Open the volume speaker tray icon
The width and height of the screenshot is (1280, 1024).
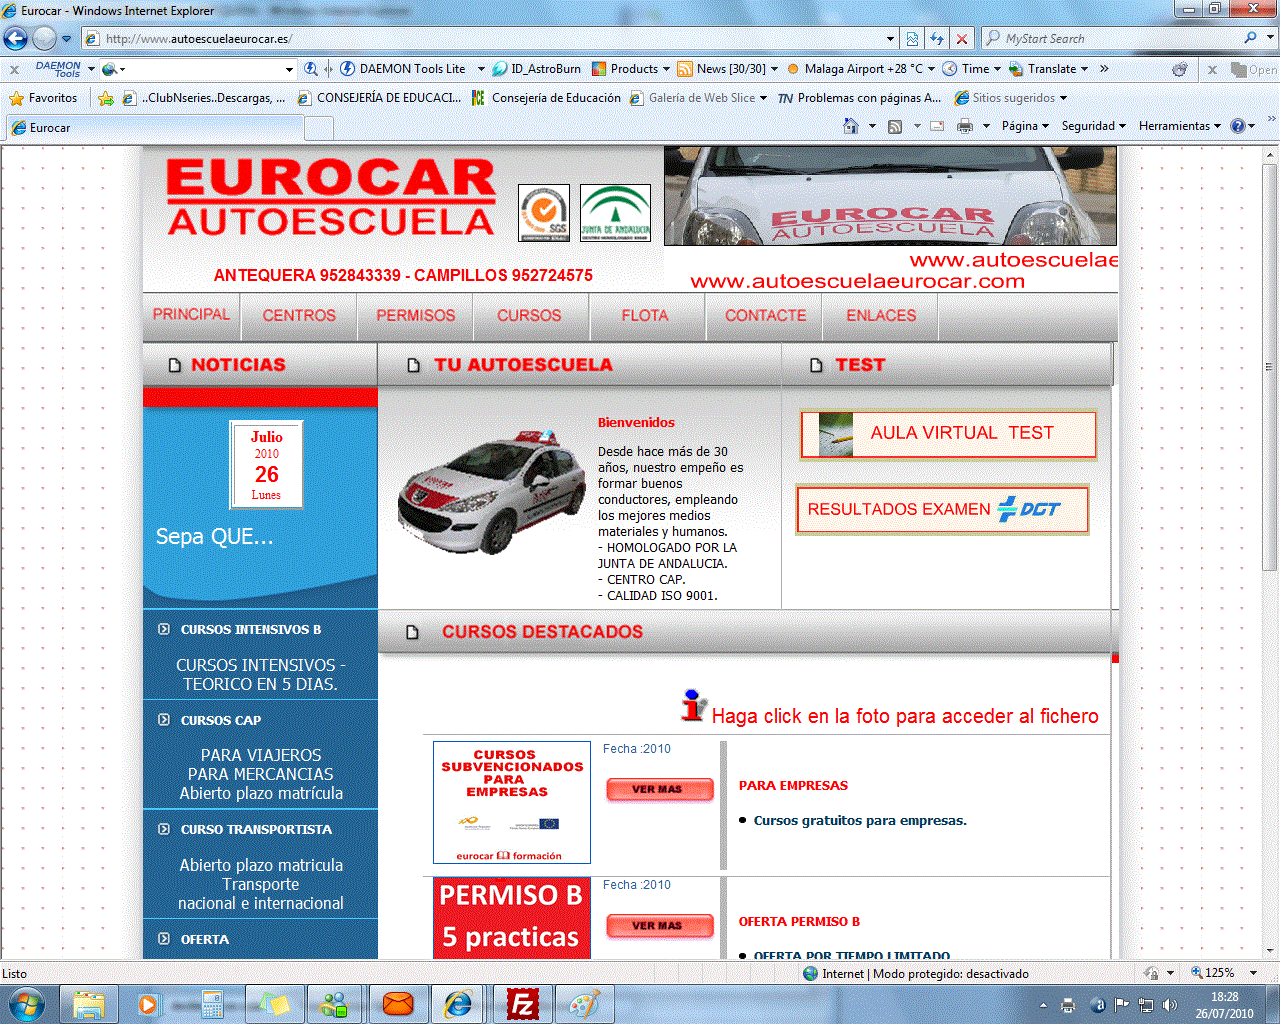(x=1171, y=1005)
